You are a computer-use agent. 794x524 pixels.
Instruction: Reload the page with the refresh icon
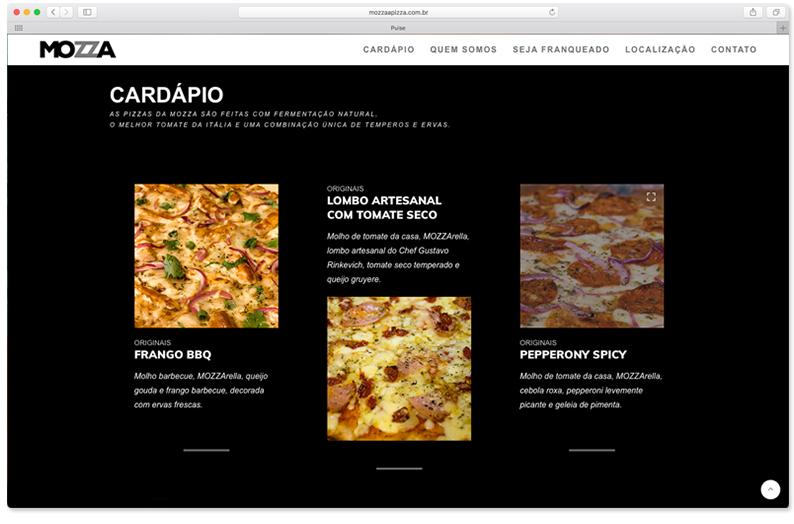coord(552,12)
